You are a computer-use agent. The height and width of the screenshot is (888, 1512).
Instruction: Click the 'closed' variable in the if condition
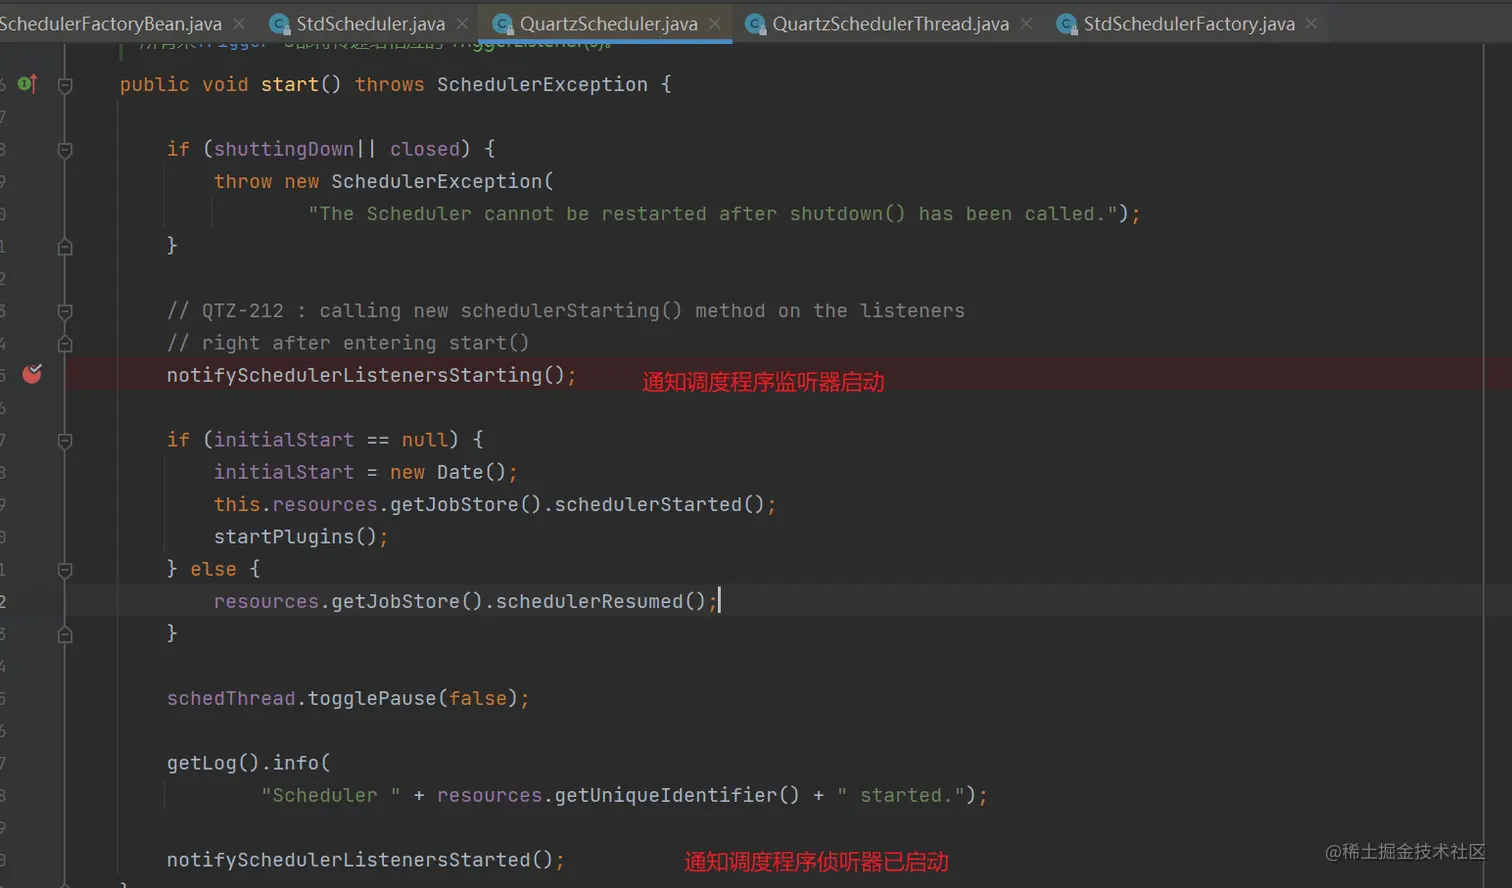[425, 149]
